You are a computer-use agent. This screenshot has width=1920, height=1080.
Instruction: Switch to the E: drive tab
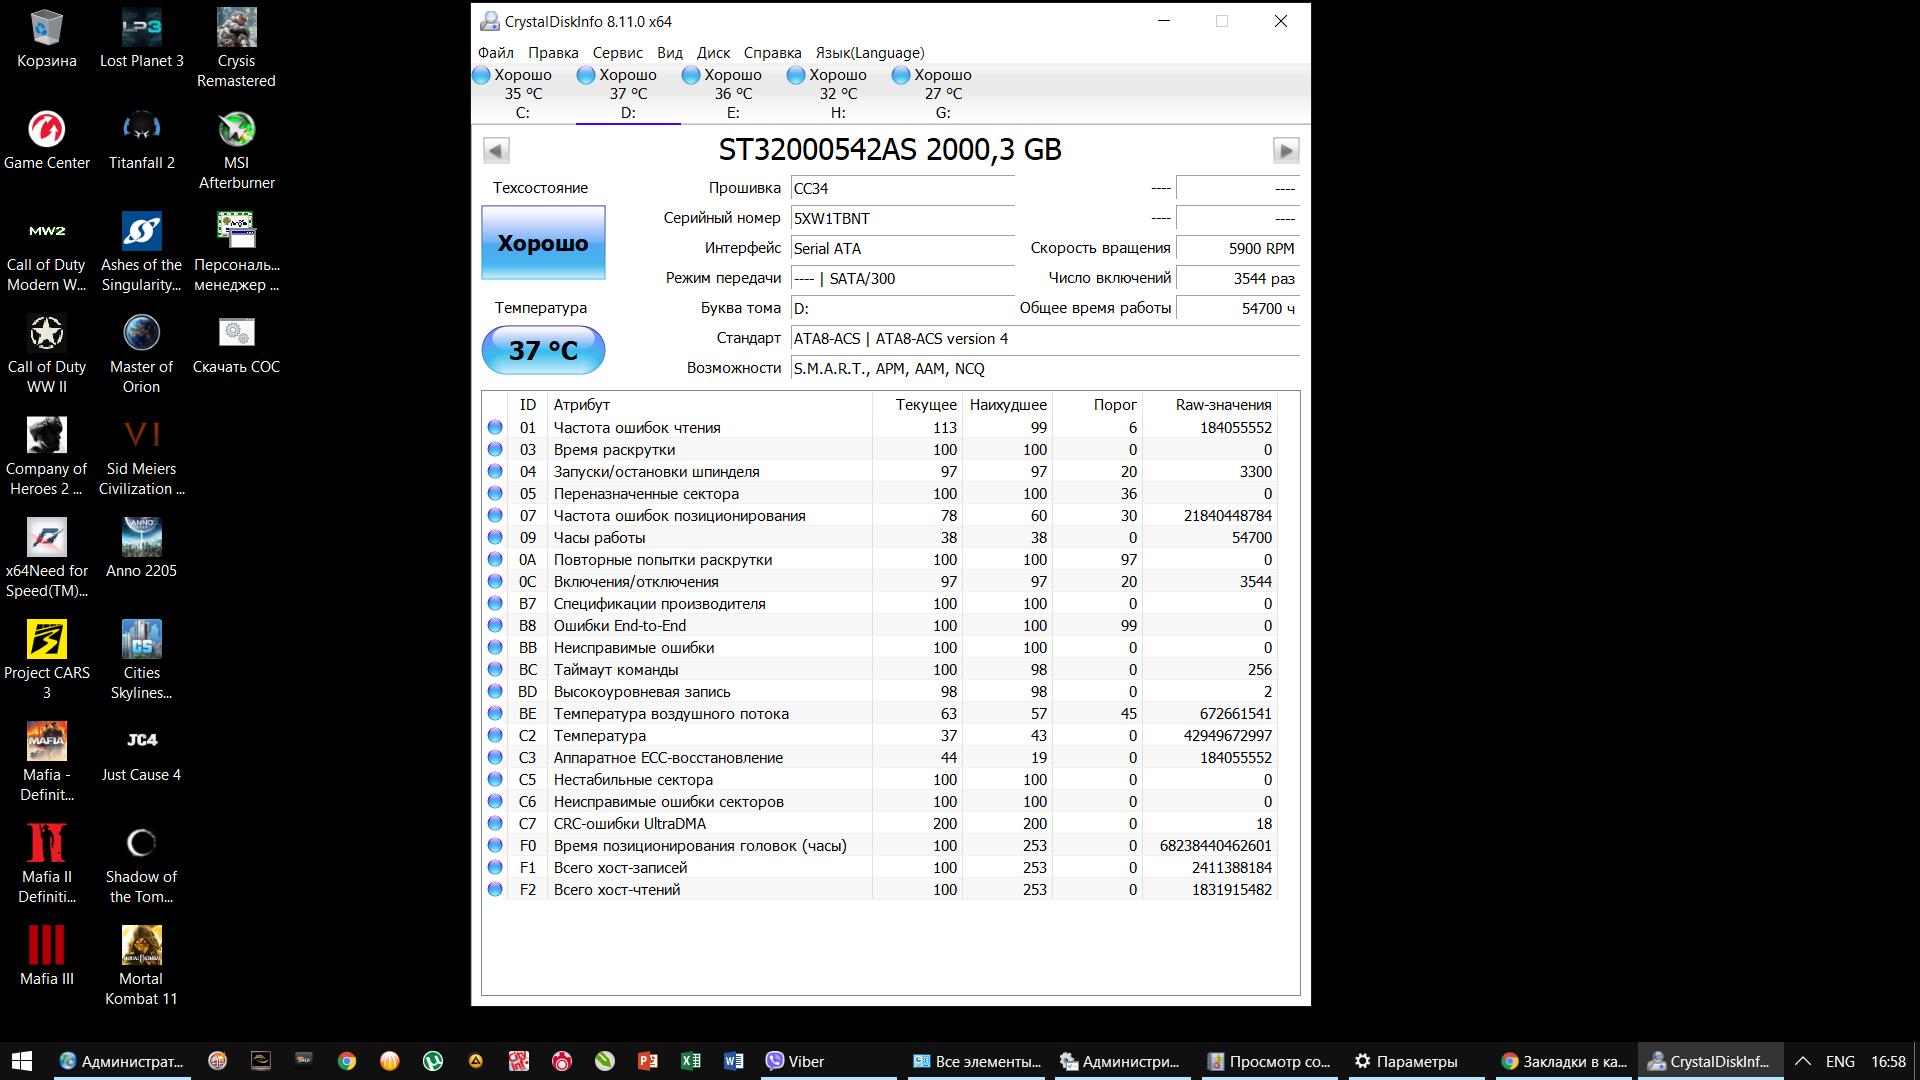point(733,93)
